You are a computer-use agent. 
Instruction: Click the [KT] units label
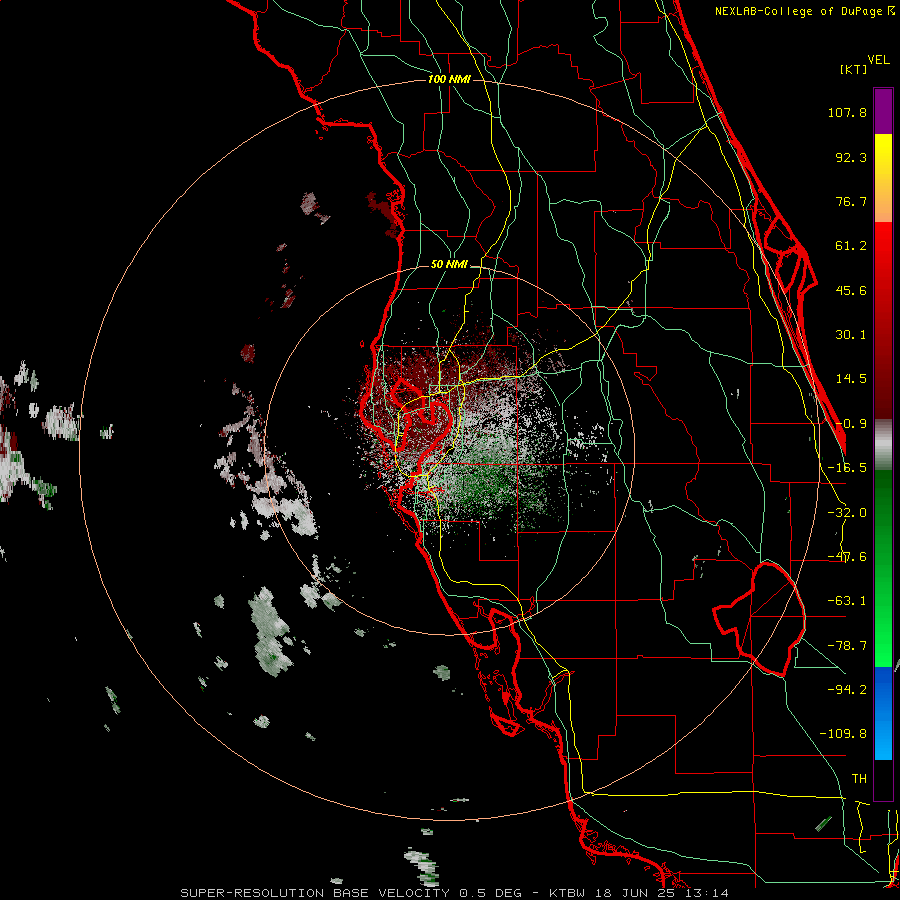[x=854, y=69]
